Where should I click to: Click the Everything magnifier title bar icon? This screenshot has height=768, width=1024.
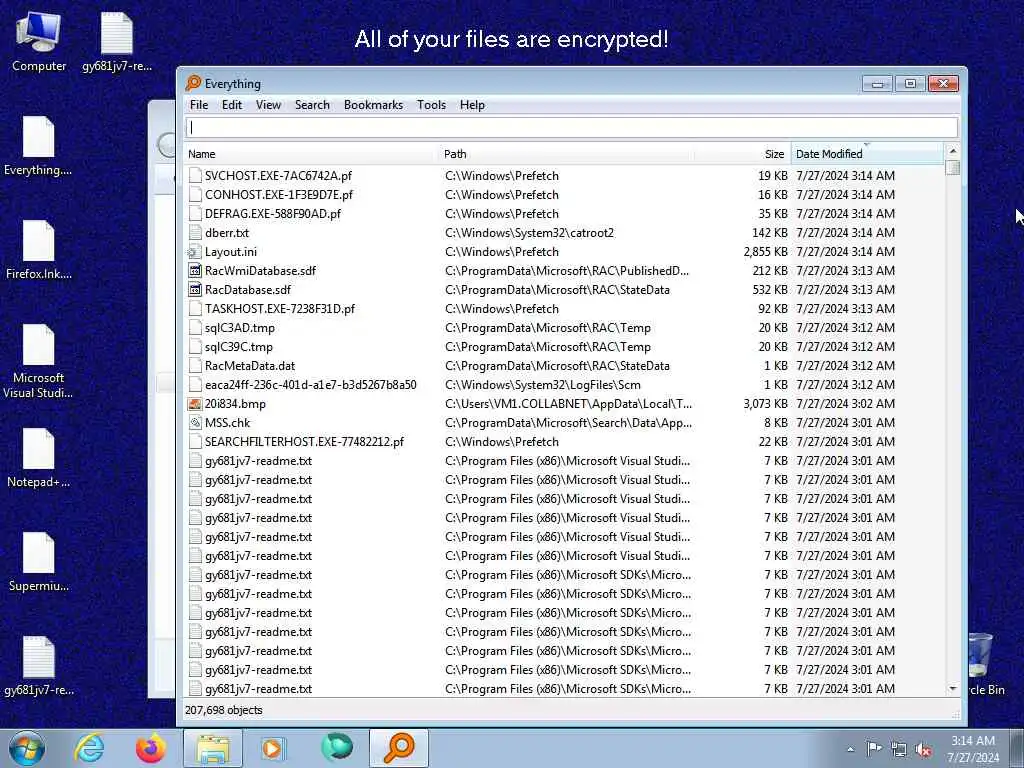tap(193, 83)
